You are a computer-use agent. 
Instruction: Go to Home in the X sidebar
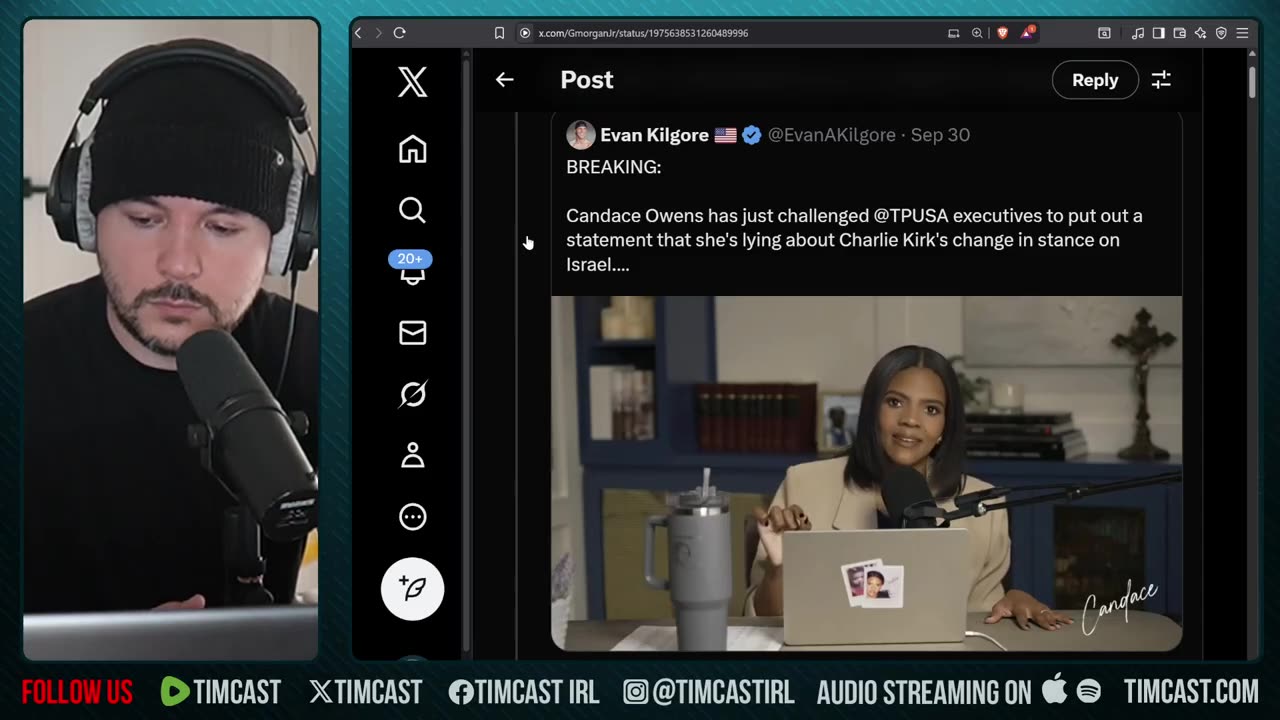point(412,149)
